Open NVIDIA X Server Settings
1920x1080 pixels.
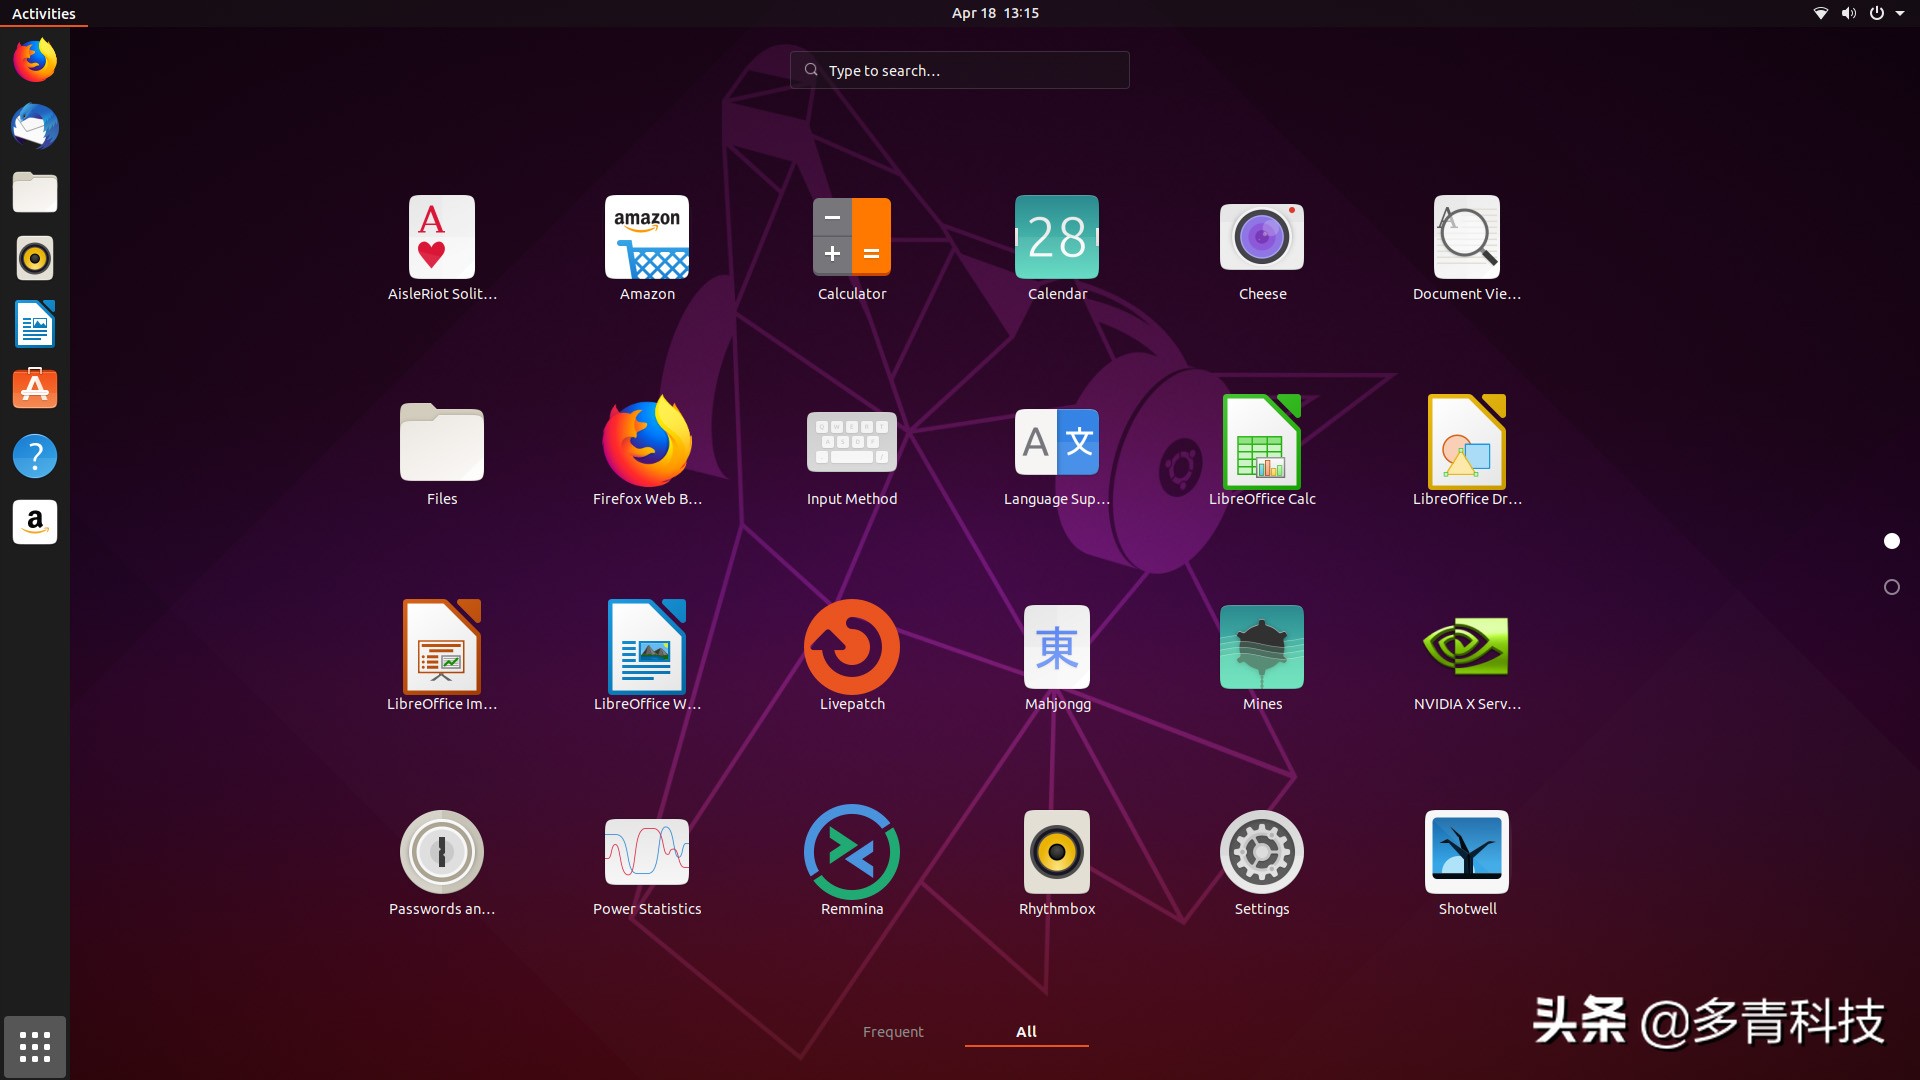[1466, 646]
